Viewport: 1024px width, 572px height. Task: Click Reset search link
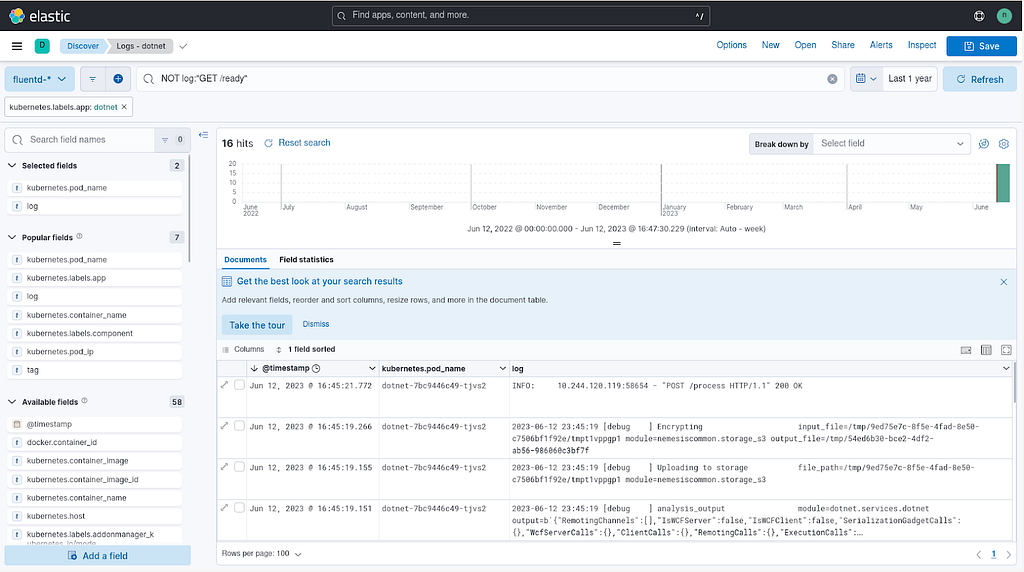(297, 143)
